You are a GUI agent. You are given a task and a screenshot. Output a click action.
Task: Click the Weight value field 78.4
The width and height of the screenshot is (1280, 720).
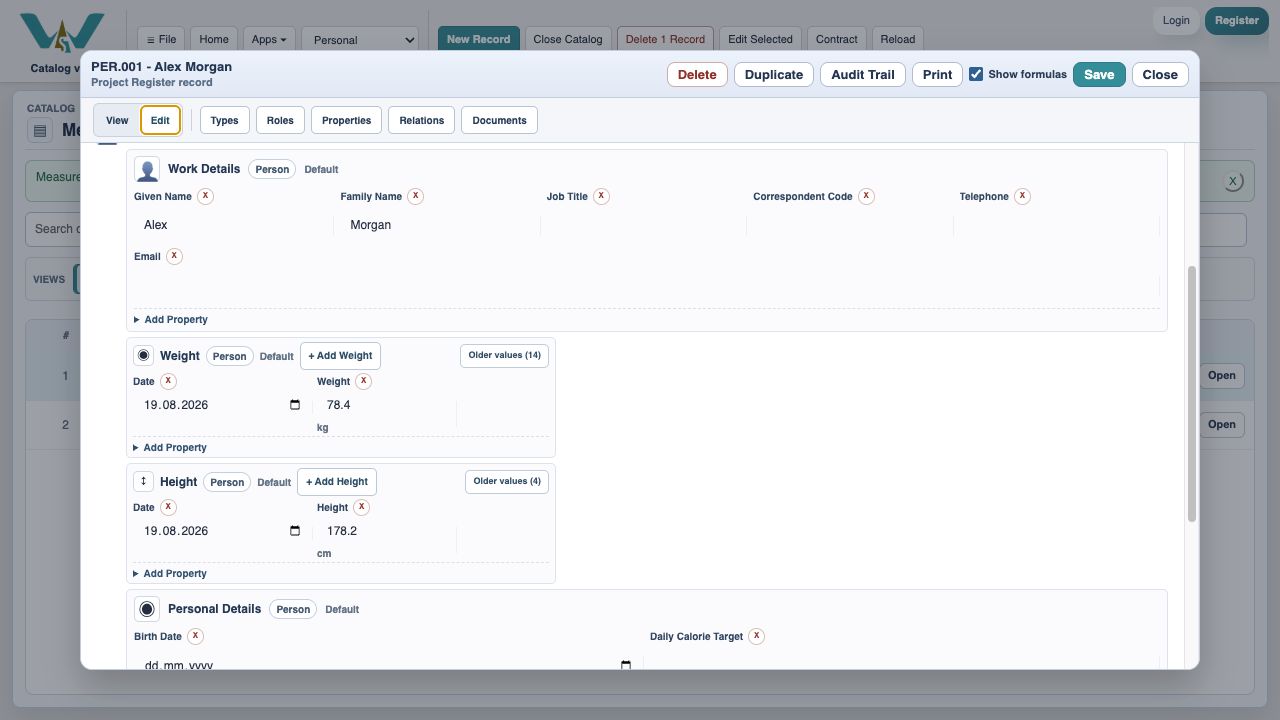point(385,405)
